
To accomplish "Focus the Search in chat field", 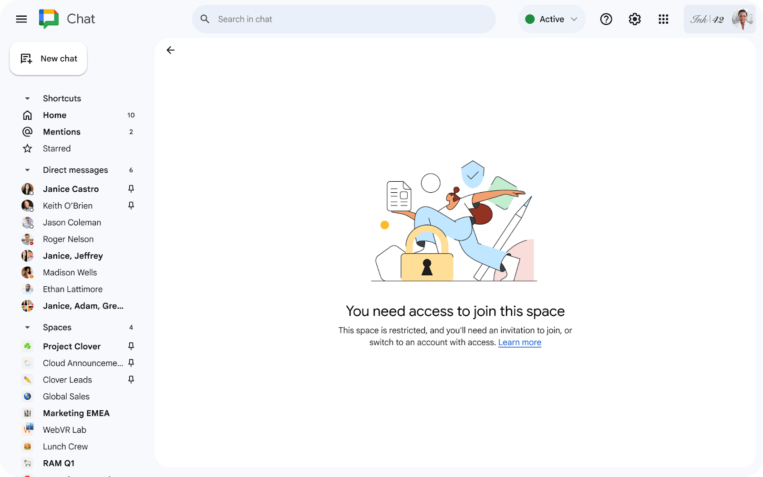I will pyautogui.click(x=344, y=19).
